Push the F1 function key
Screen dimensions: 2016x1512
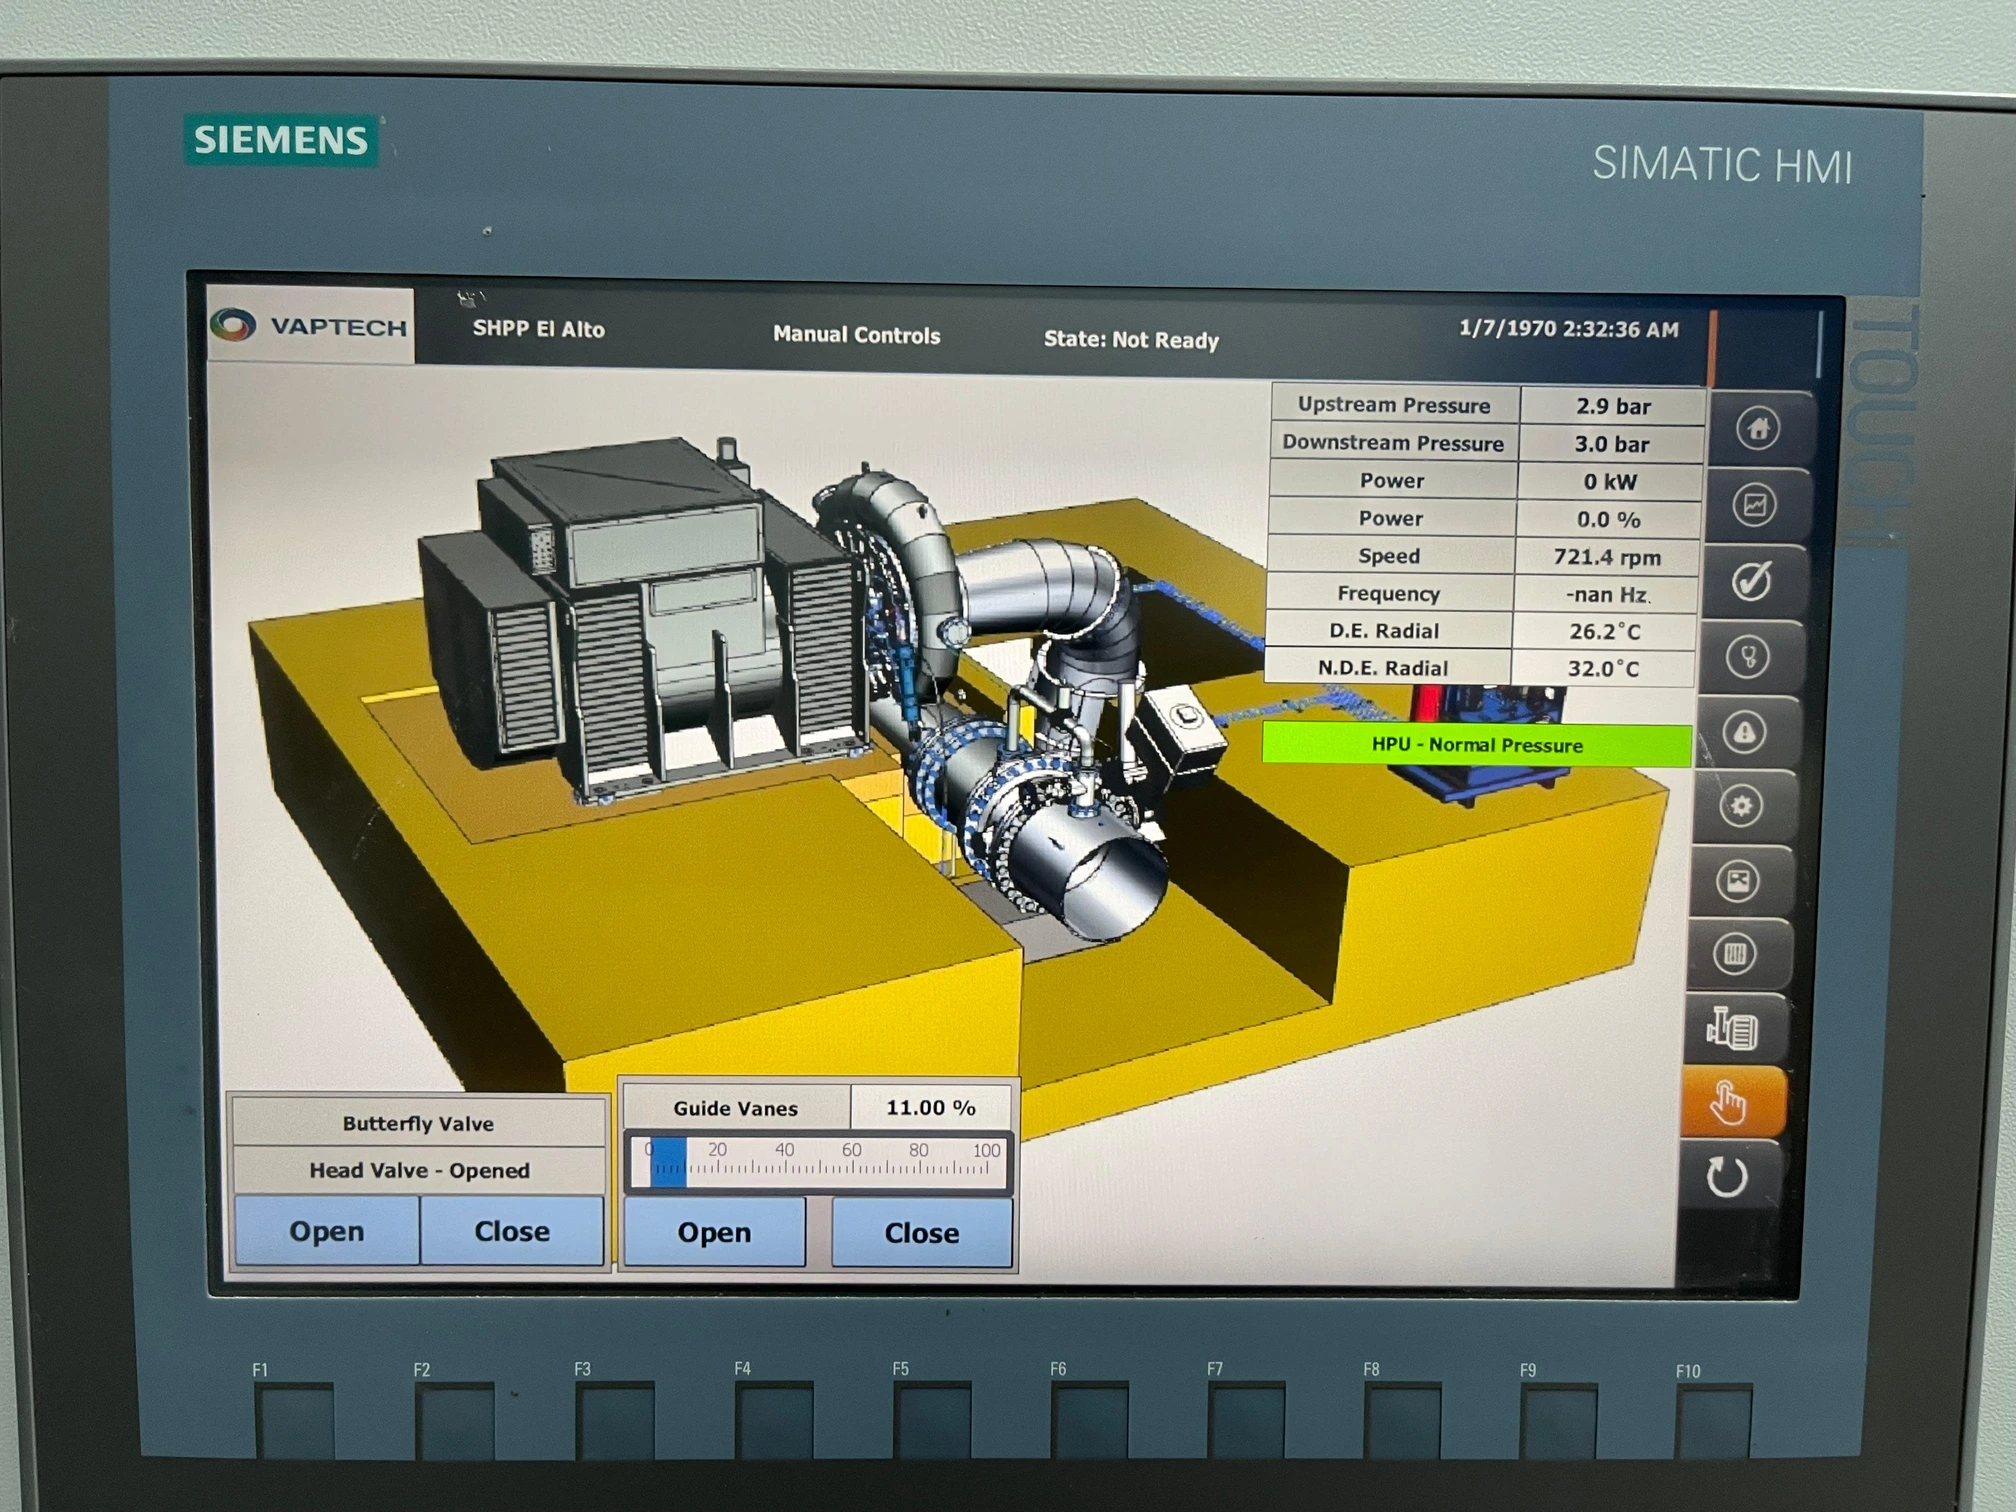pyautogui.click(x=295, y=1420)
